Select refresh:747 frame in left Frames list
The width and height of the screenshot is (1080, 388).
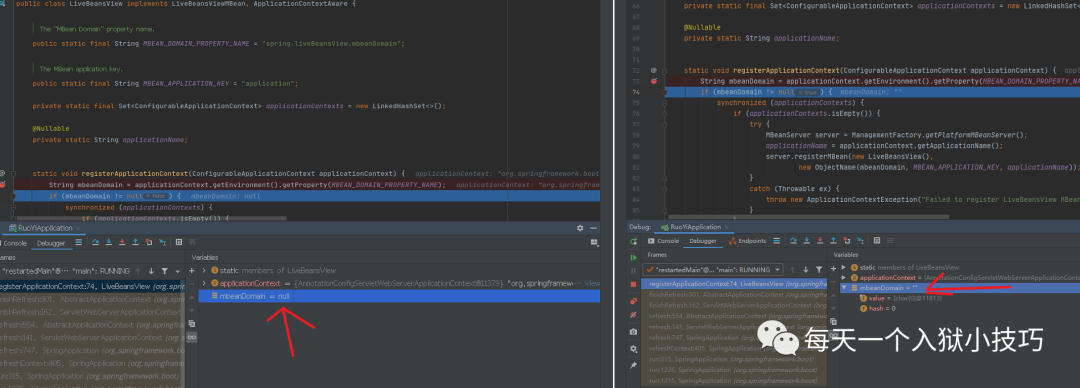click(x=92, y=350)
